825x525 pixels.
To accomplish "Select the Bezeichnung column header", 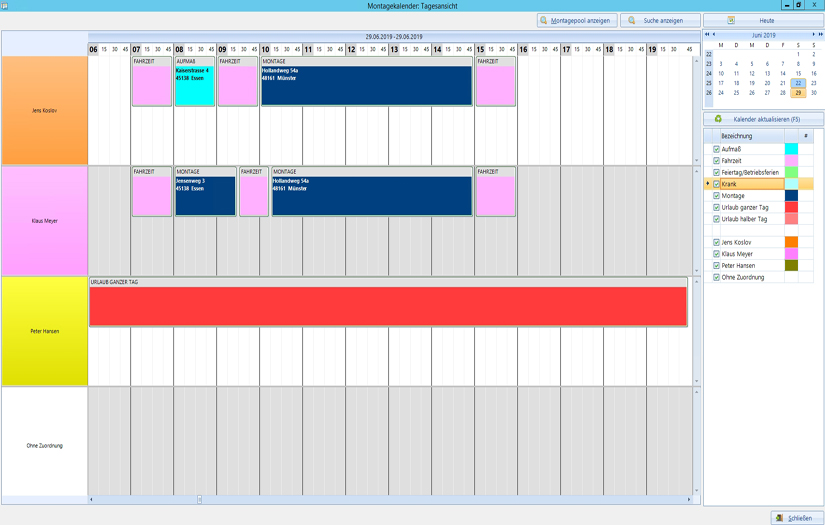I will point(744,136).
